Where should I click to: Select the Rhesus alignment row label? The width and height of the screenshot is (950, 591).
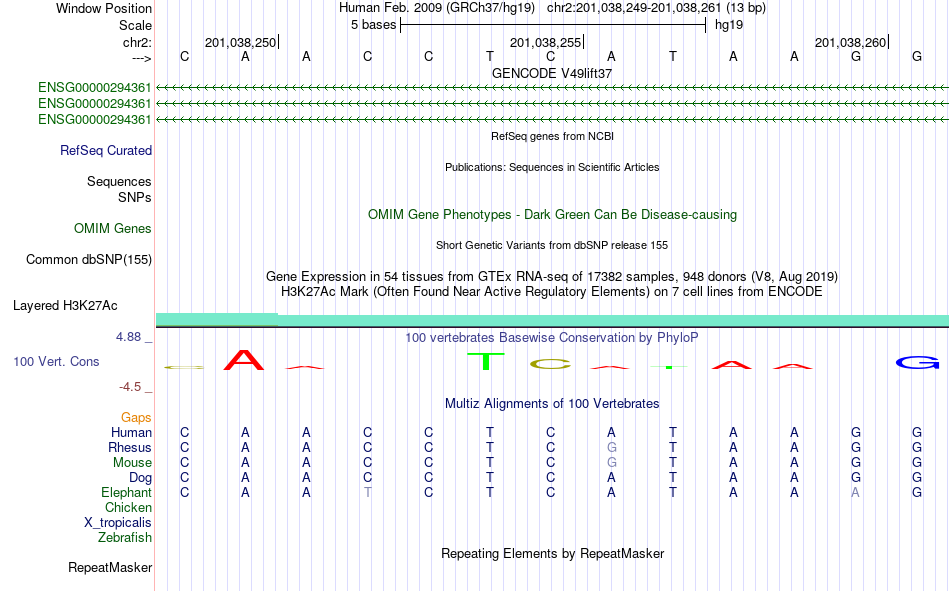(x=130, y=447)
